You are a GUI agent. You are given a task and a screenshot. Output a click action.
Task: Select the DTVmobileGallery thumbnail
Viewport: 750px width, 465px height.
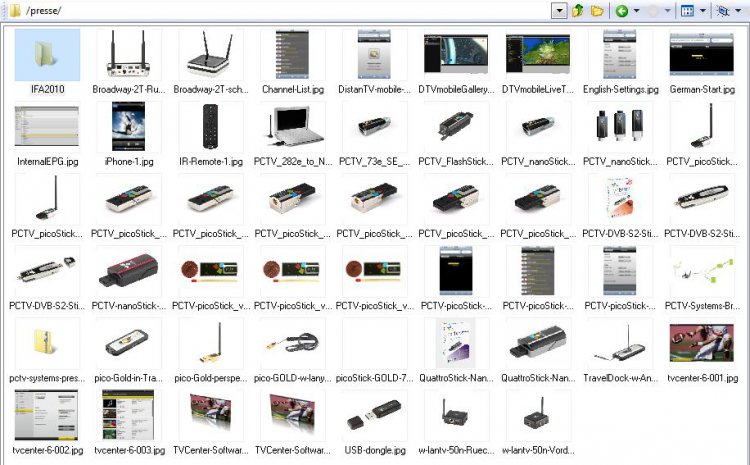coord(456,54)
